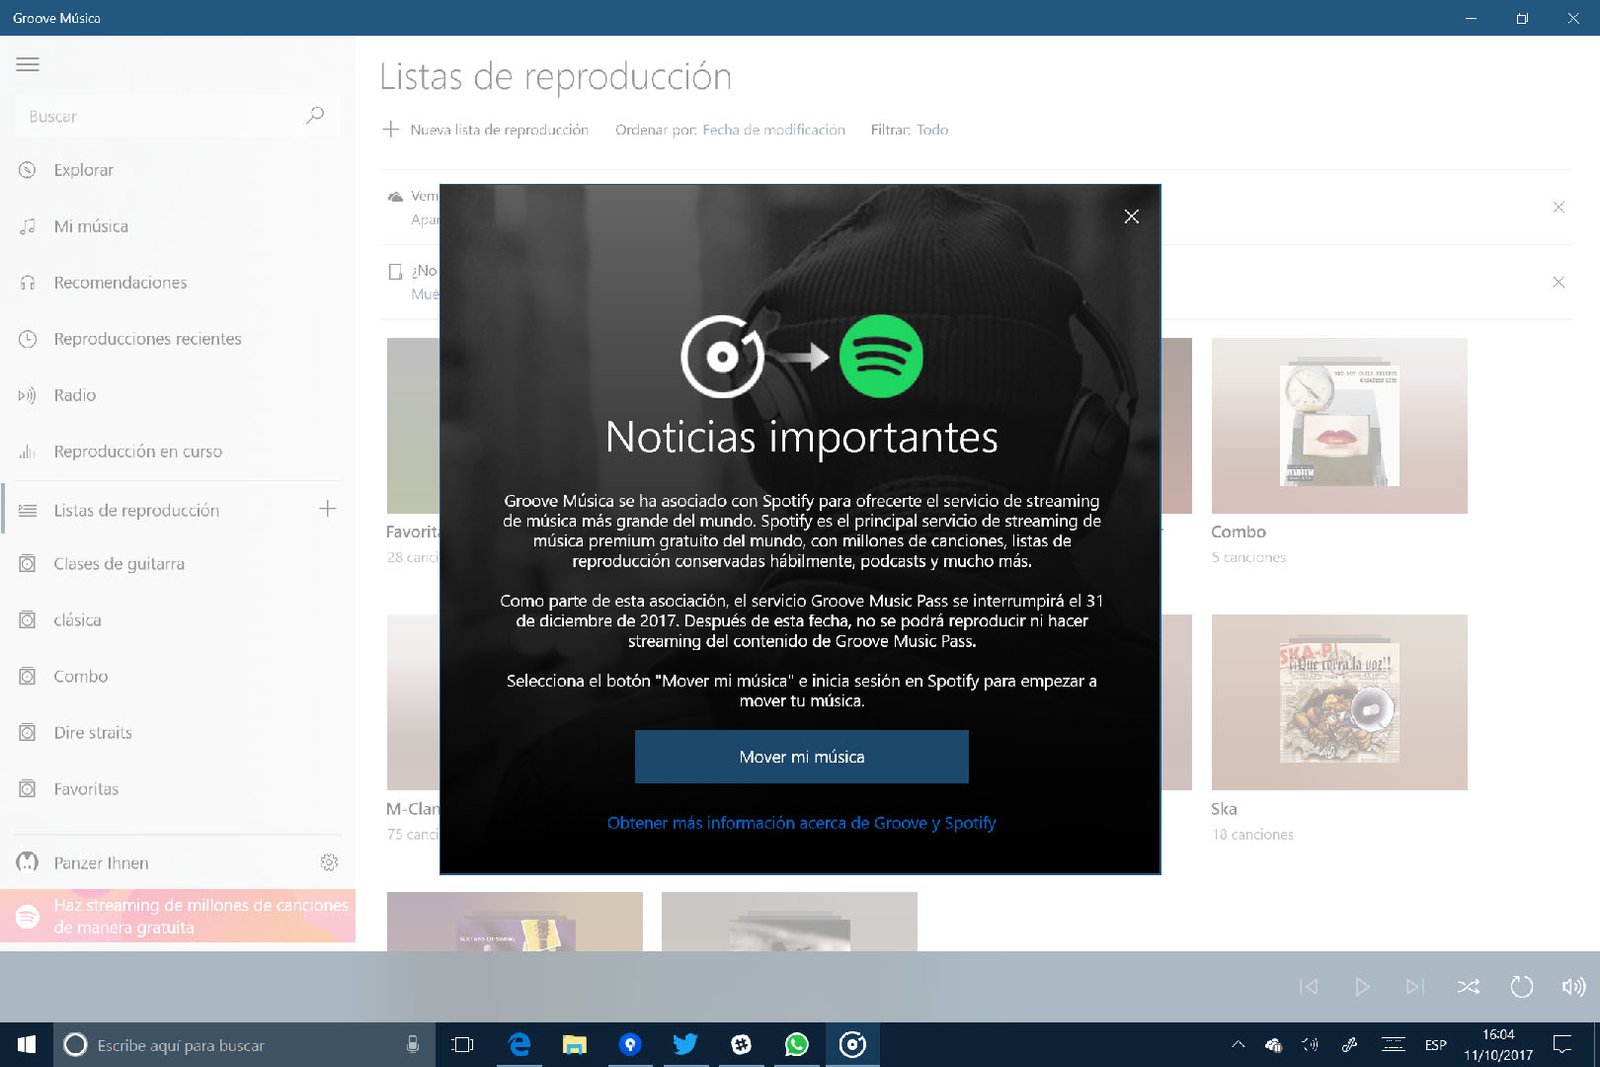Open cloud sync tray icon

point(1273,1045)
